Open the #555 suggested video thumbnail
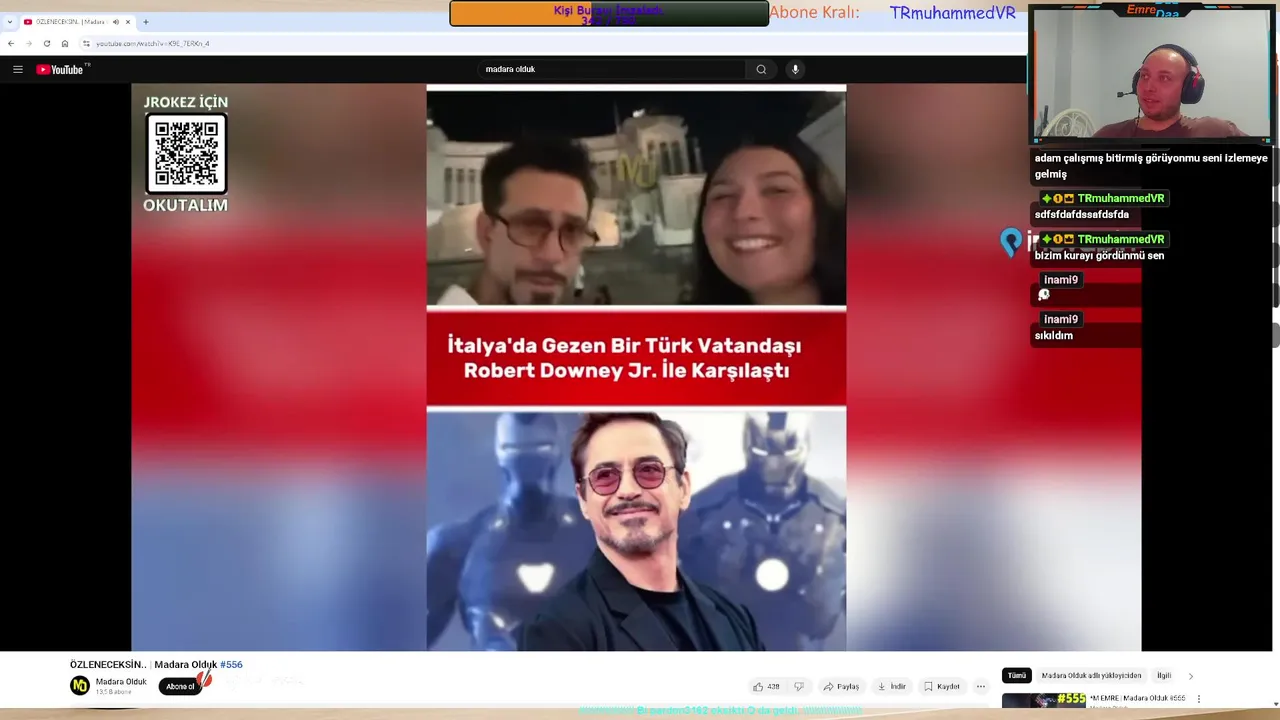Image resolution: width=1280 pixels, height=720 pixels. pos(1044,700)
